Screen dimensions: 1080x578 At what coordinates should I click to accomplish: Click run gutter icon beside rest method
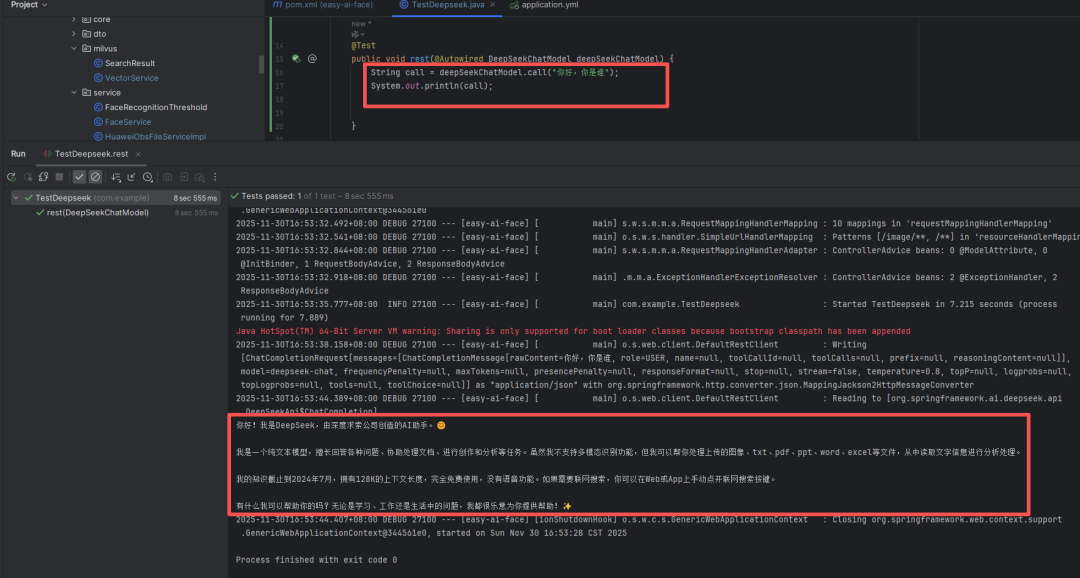pyautogui.click(x=296, y=59)
